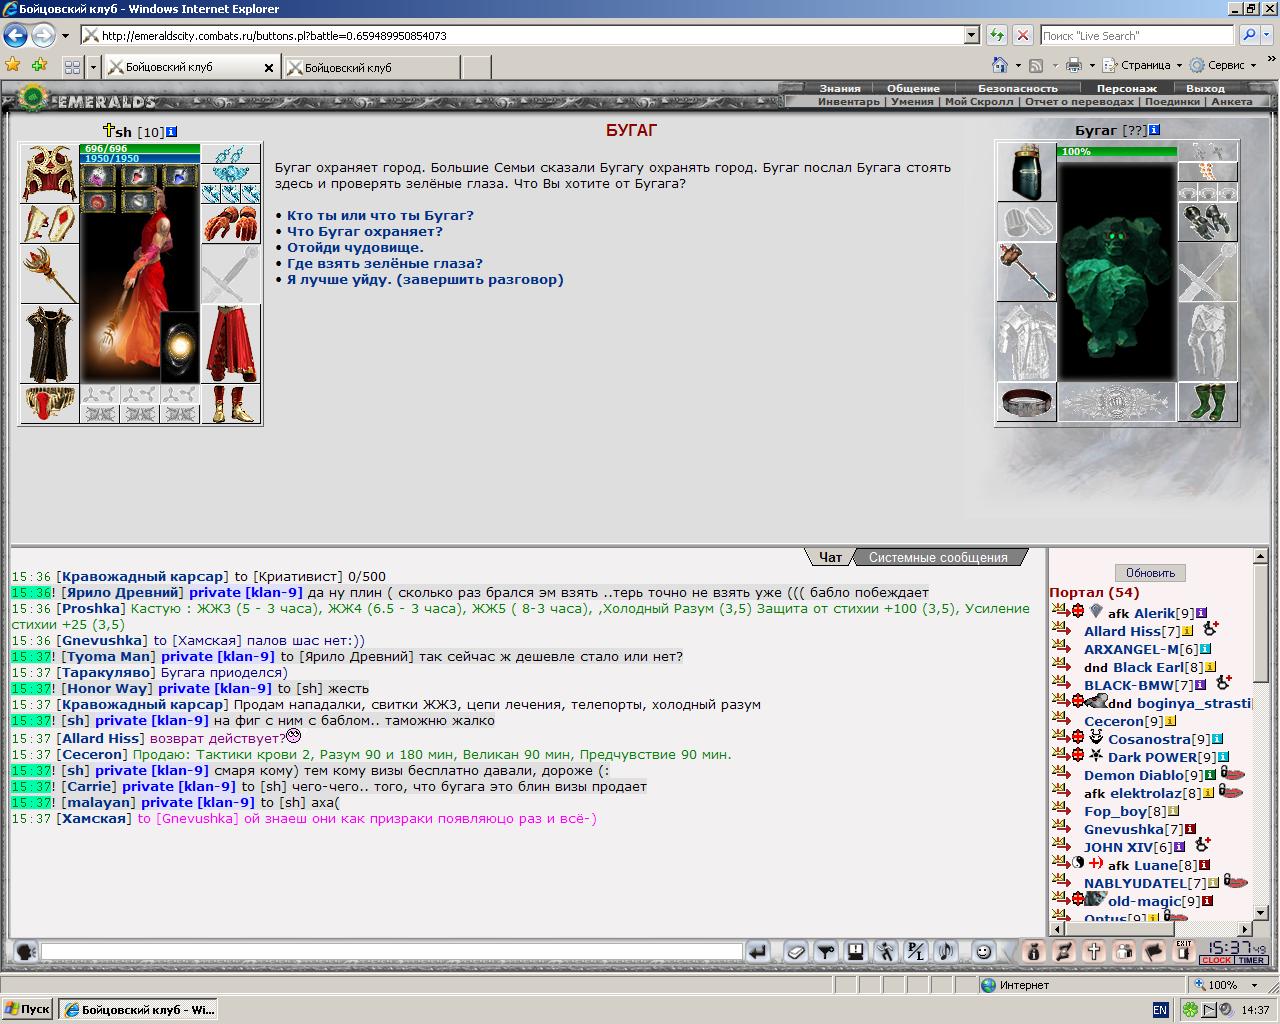
Task: Click the Refresh icon in IE toolbar
Action: (x=996, y=35)
